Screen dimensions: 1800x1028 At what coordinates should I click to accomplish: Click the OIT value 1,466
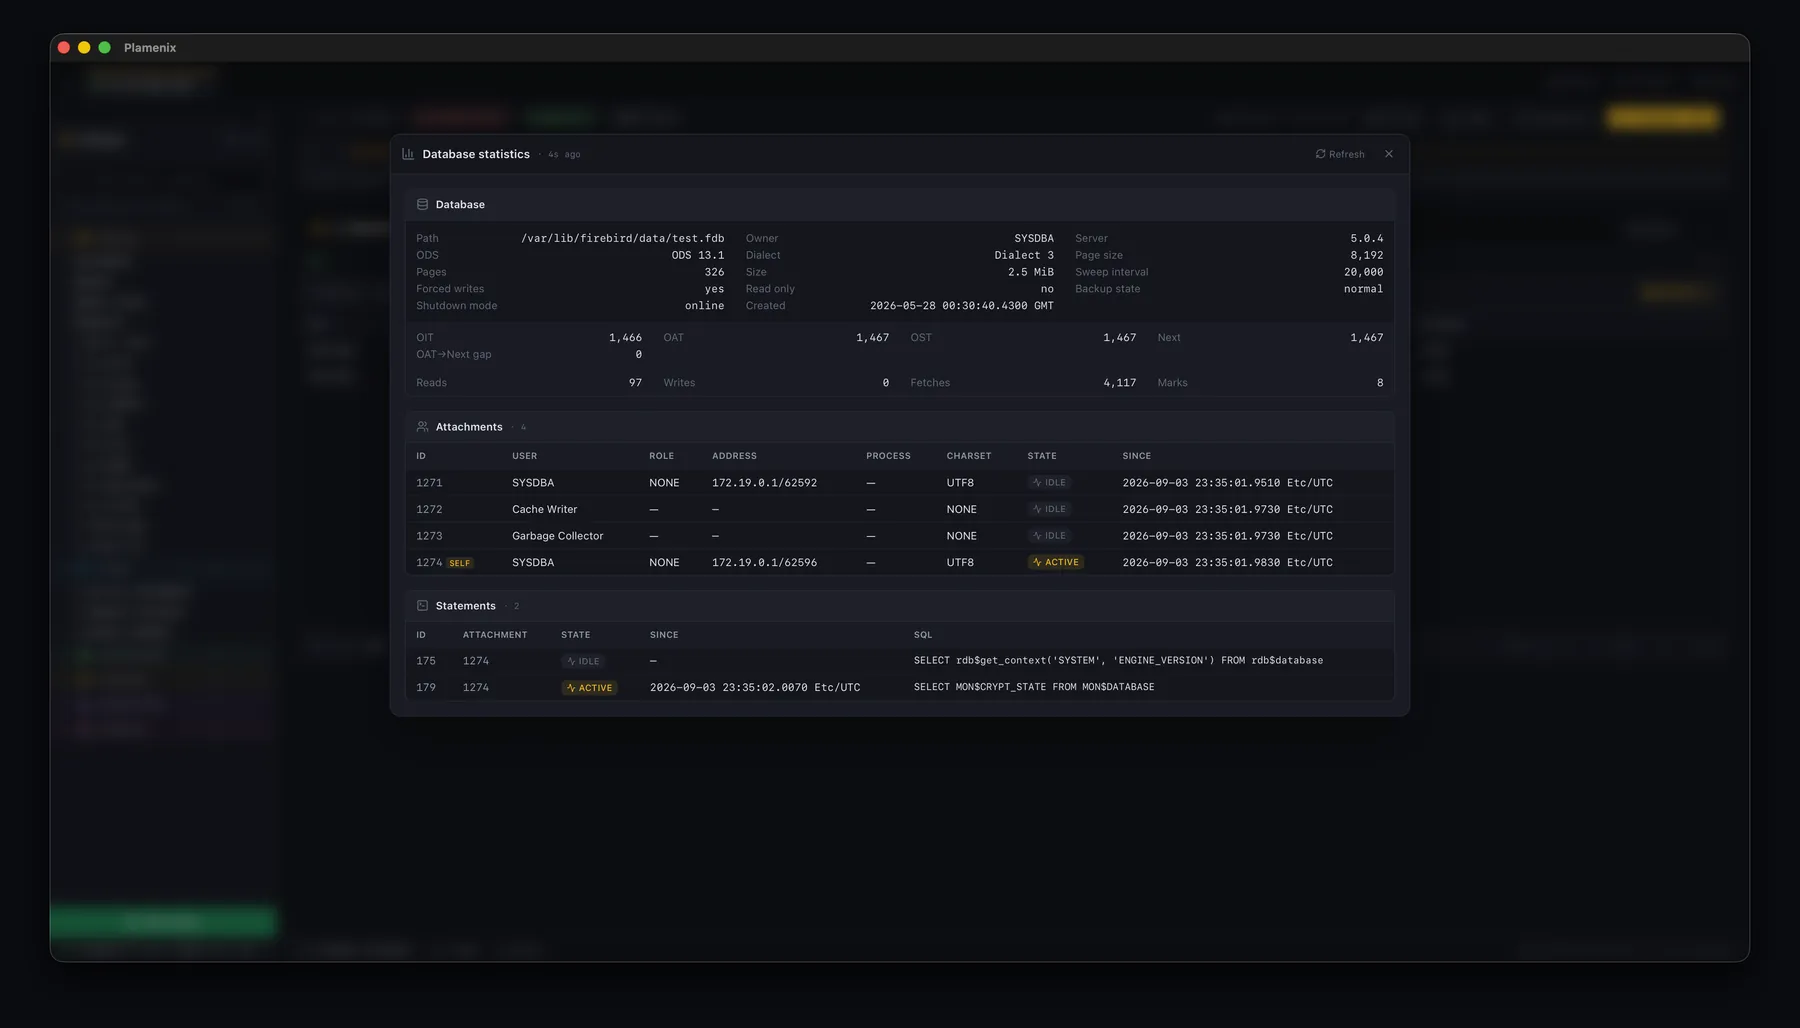[625, 338]
